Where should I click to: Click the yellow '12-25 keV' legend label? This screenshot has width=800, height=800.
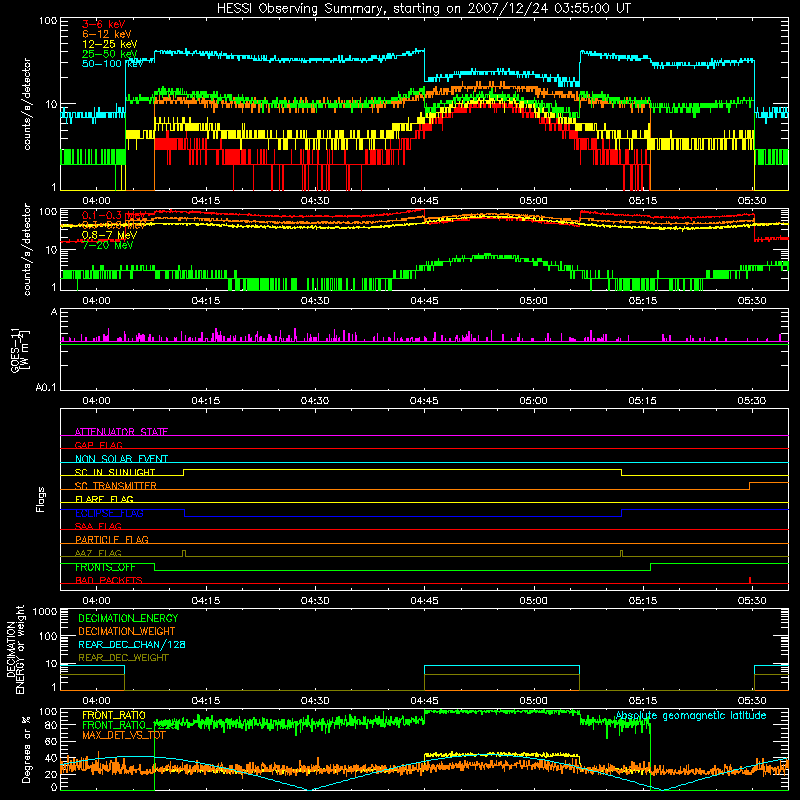[x=110, y=44]
